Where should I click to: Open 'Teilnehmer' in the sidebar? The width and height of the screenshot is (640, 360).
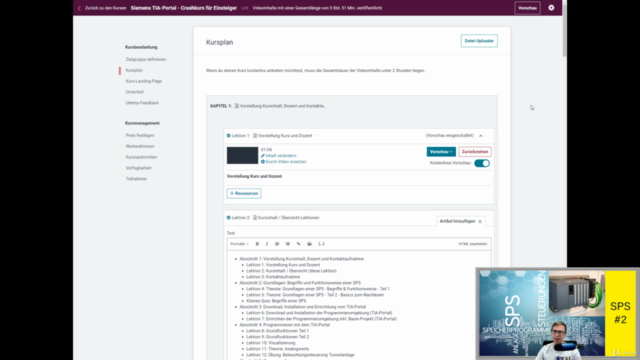(x=136, y=179)
